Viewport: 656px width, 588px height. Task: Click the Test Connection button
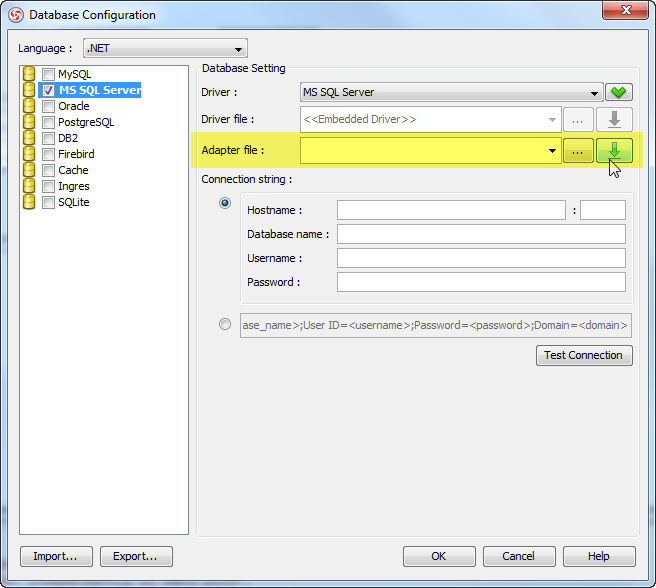584,355
